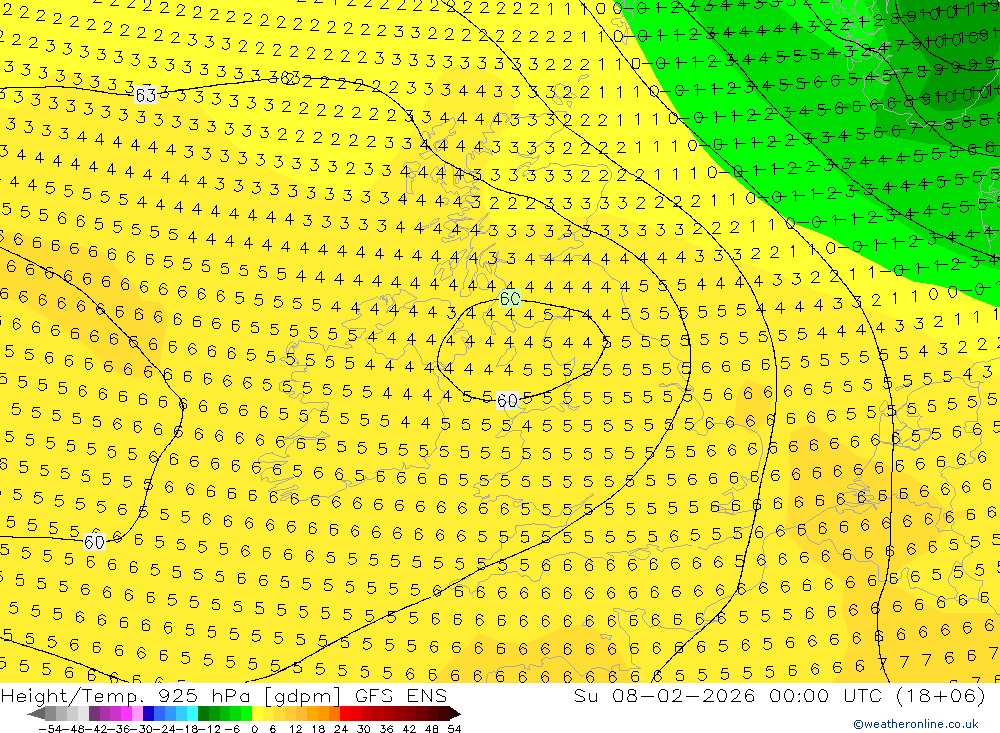Click the 60 contour label near left edge

pos(94,542)
